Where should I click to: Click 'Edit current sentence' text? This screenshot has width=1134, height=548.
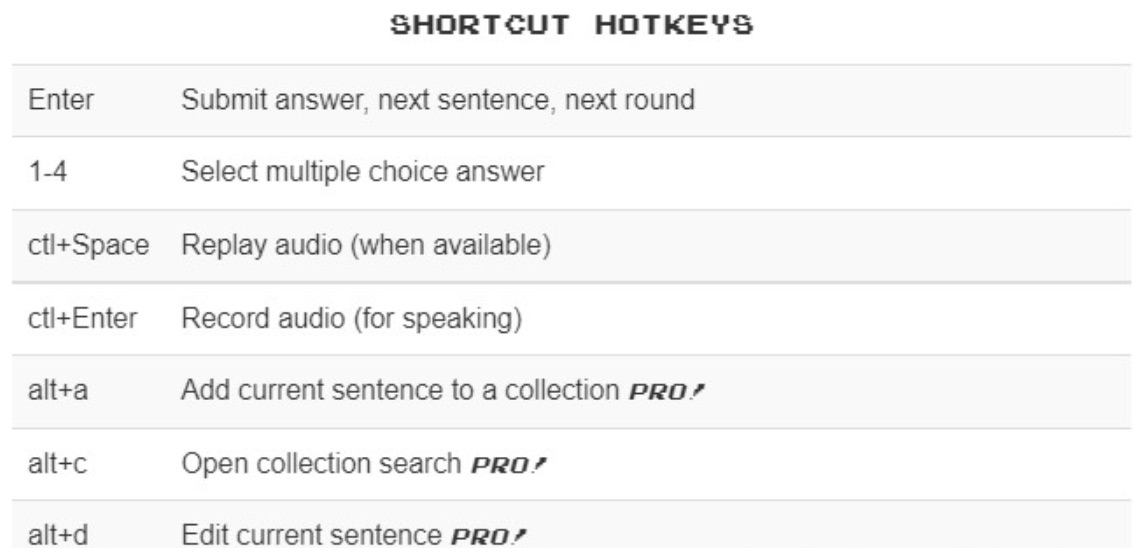point(311,536)
